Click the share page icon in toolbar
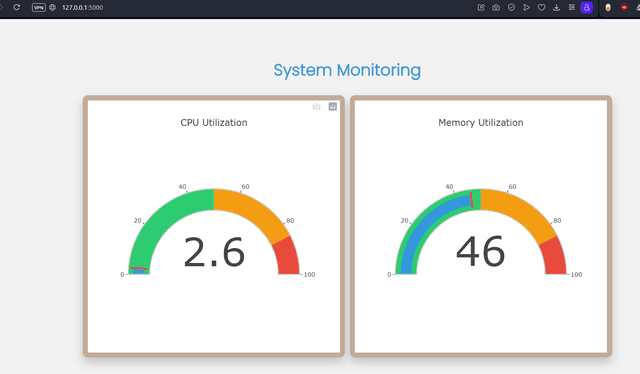The image size is (640, 374). [481, 7]
